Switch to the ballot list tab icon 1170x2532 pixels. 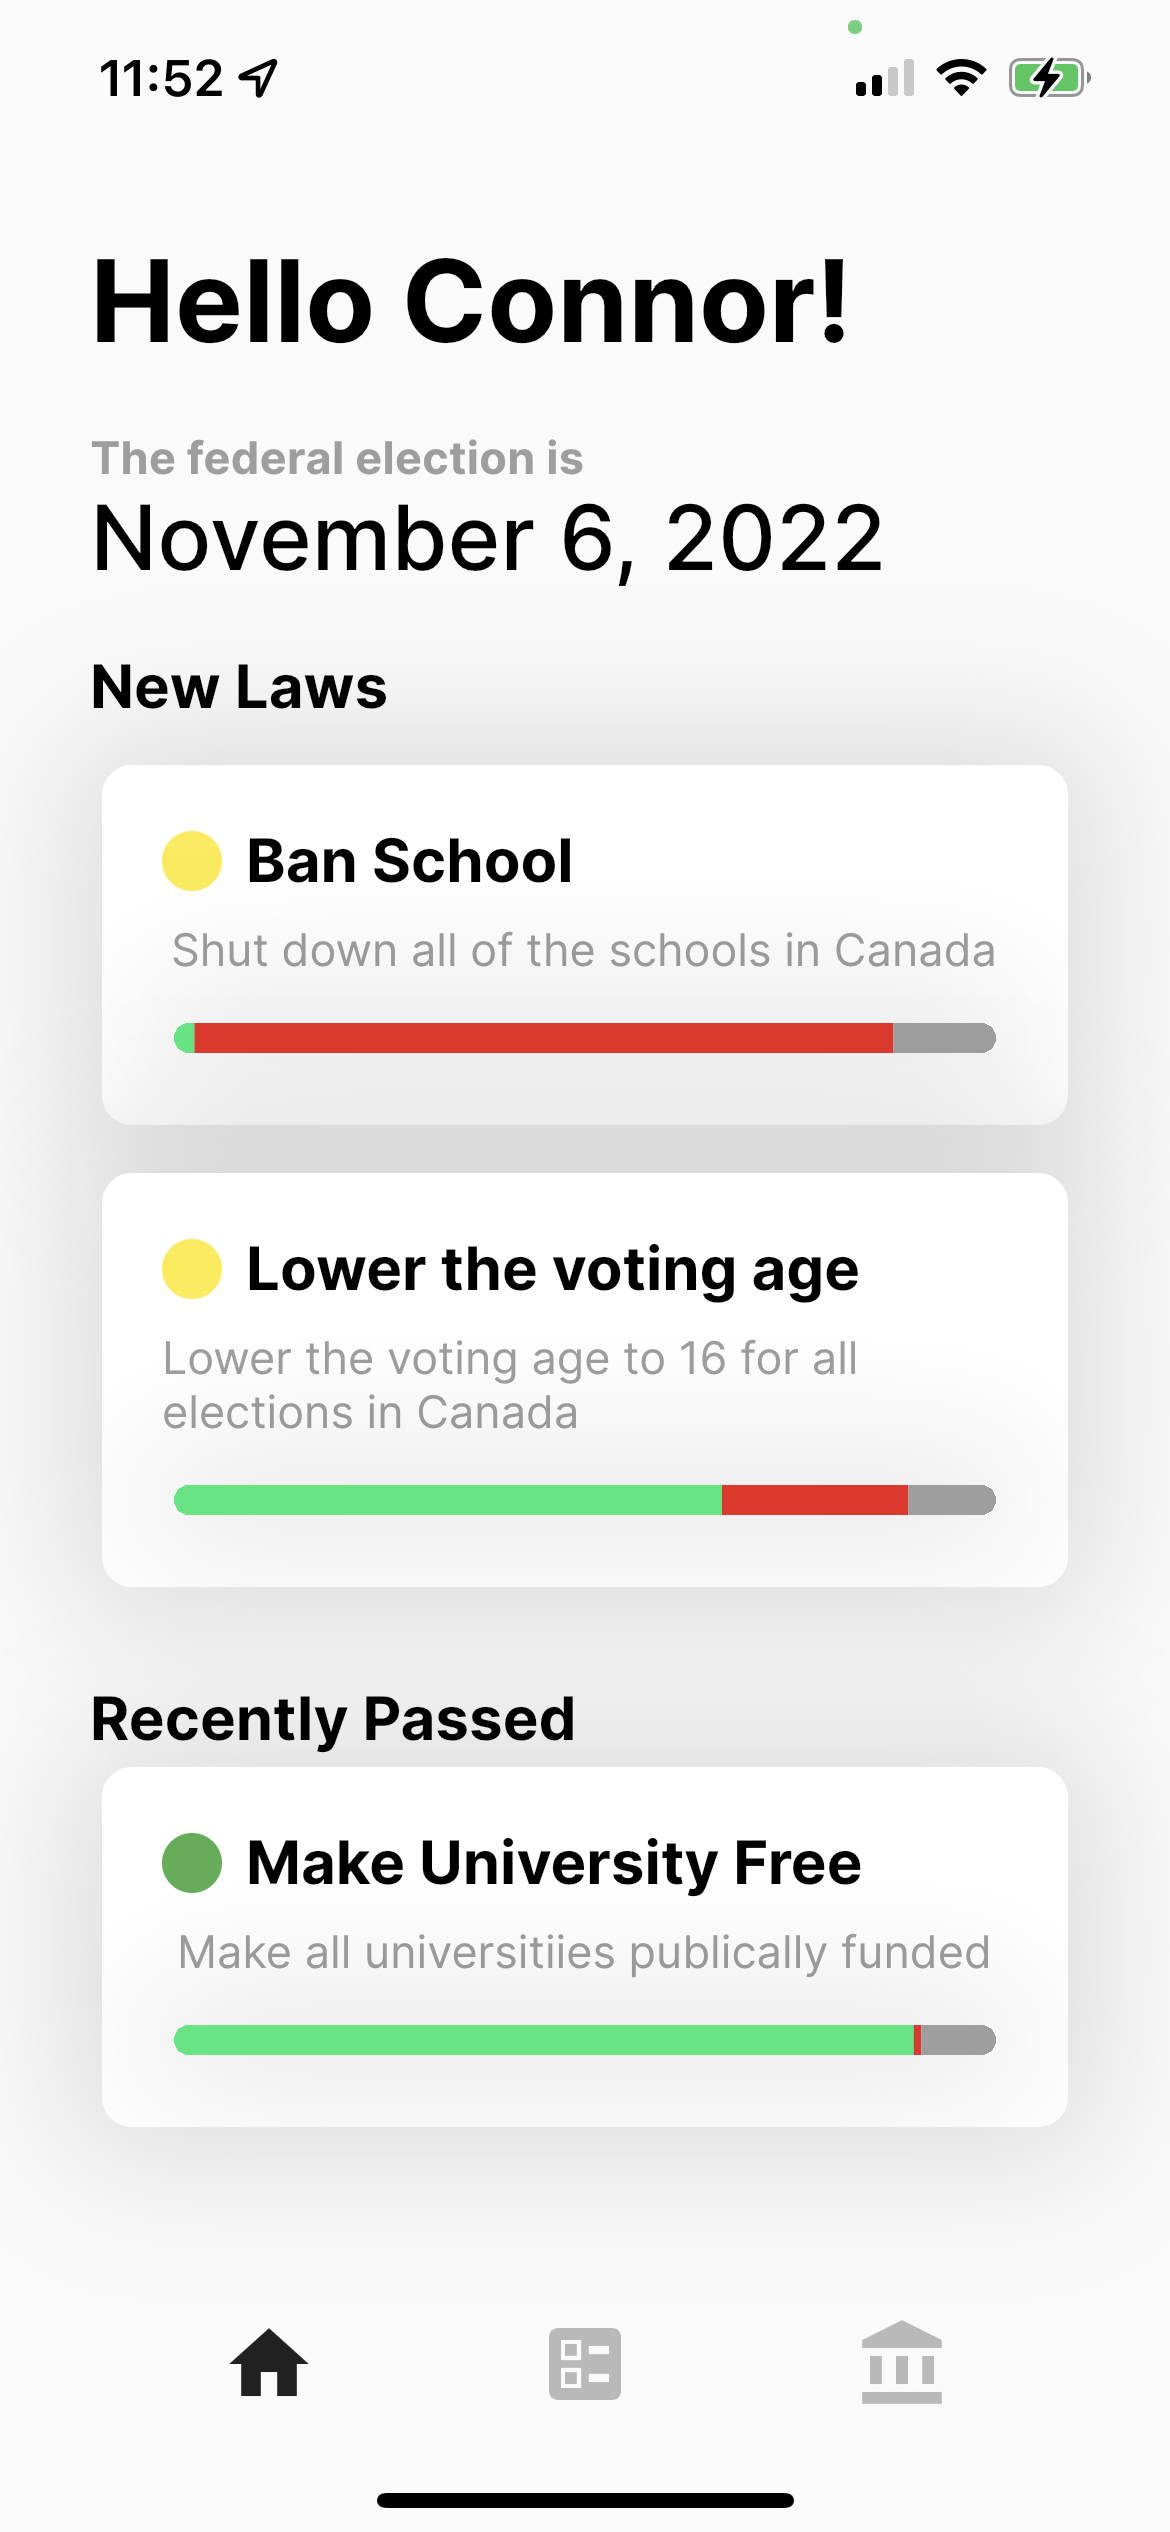585,2364
